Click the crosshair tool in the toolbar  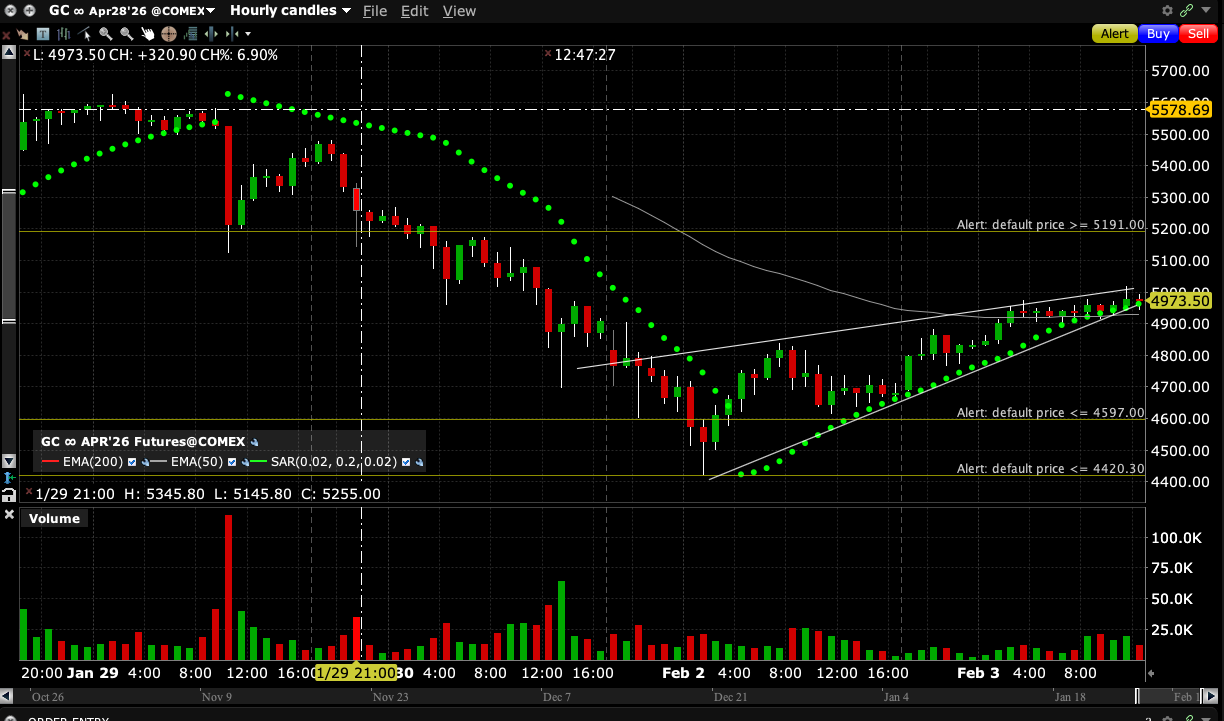click(x=169, y=34)
